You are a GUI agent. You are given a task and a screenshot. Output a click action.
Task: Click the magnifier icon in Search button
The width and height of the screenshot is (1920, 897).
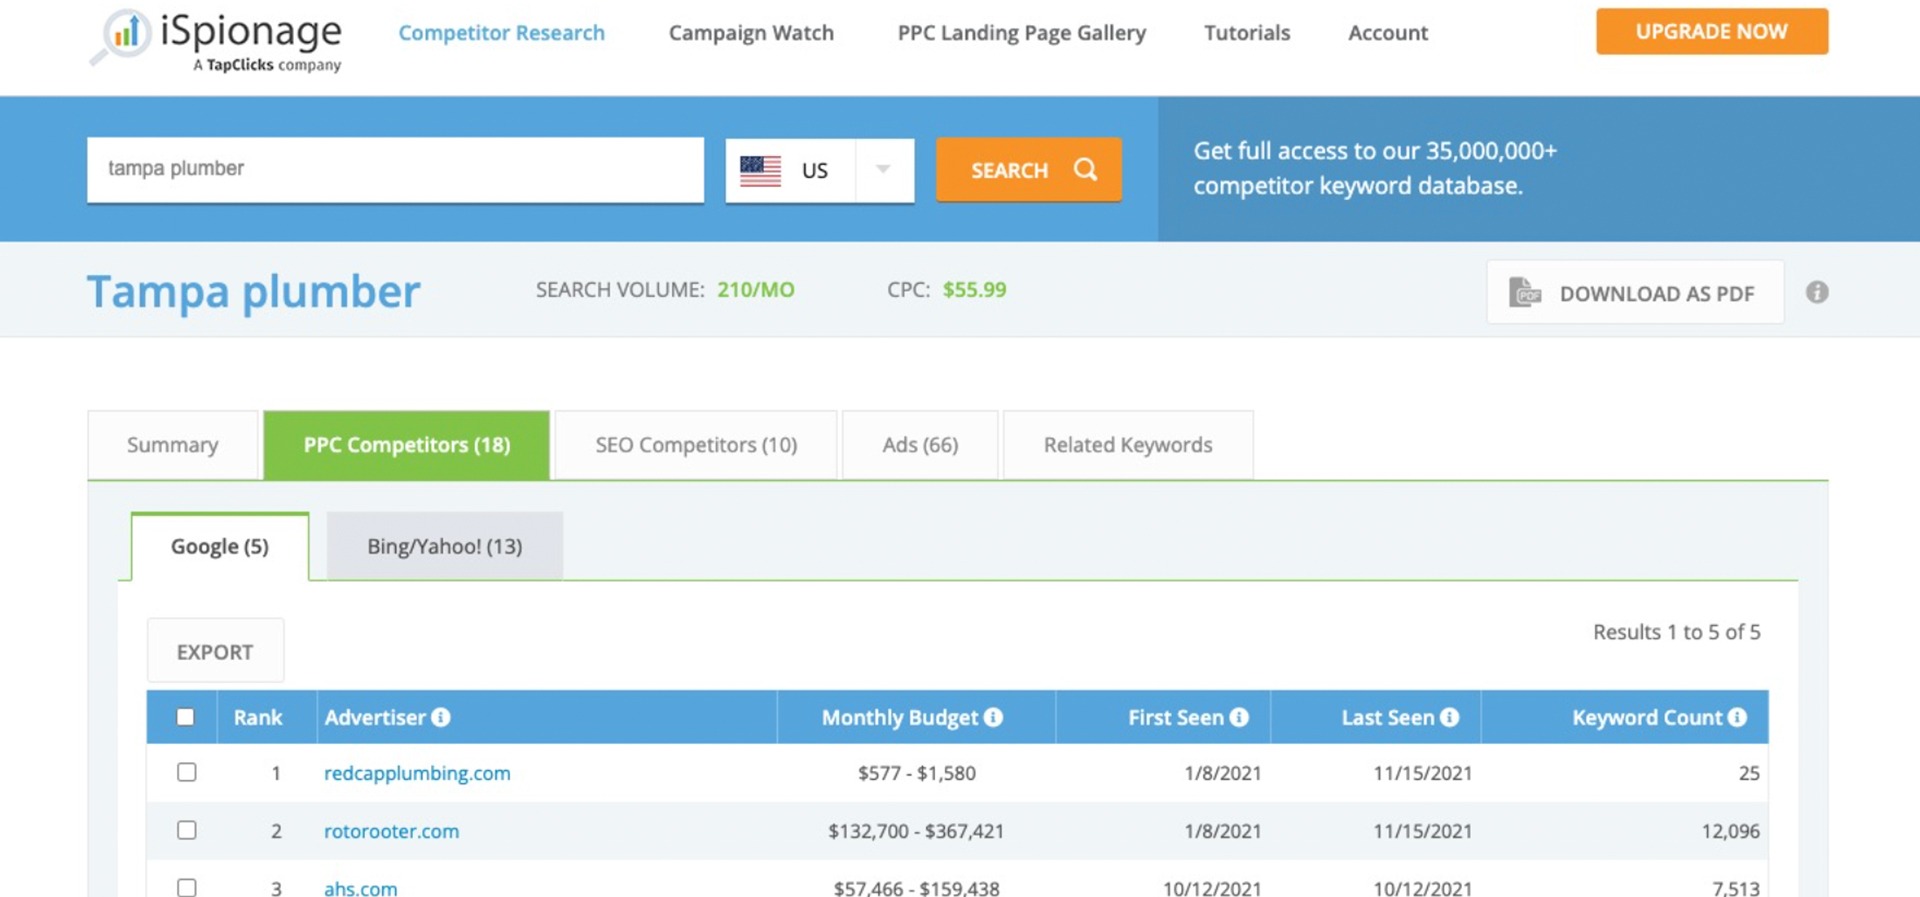point(1085,169)
